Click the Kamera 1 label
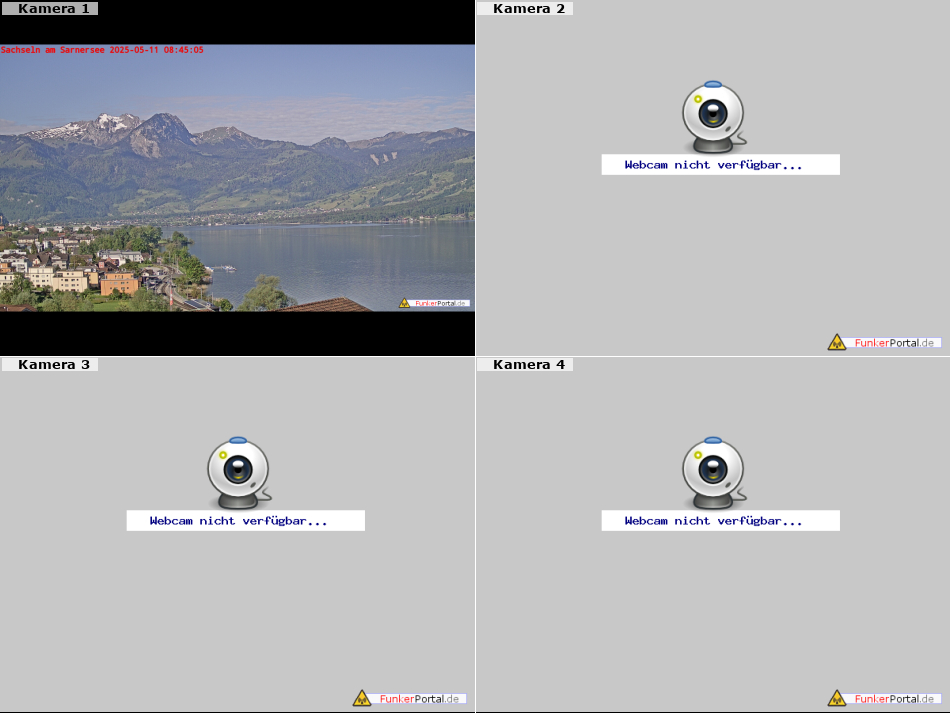Screen dimensions: 950x713 click(x=50, y=8)
